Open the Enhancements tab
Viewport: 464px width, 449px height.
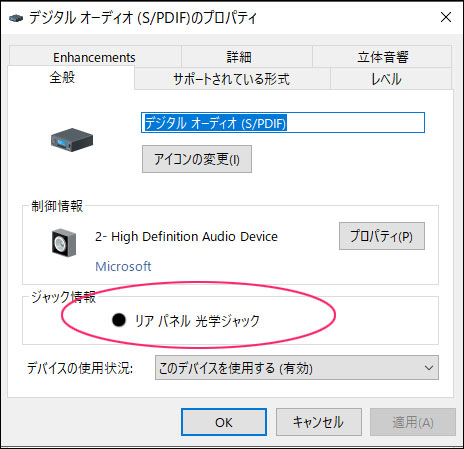click(95, 57)
